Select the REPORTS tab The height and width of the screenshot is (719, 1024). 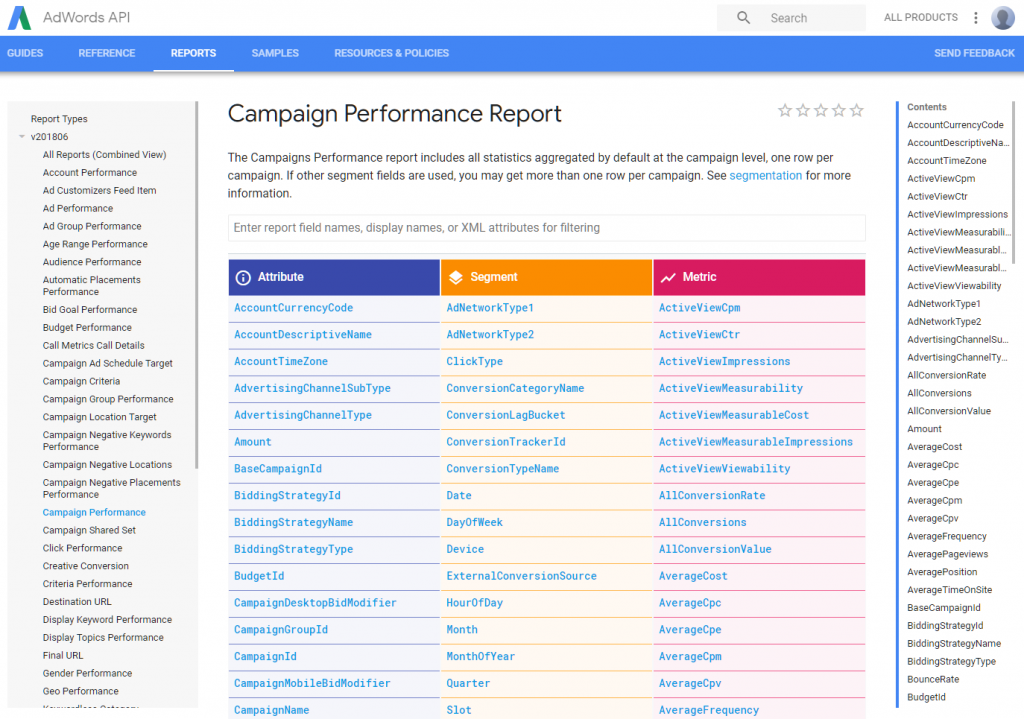(x=193, y=53)
